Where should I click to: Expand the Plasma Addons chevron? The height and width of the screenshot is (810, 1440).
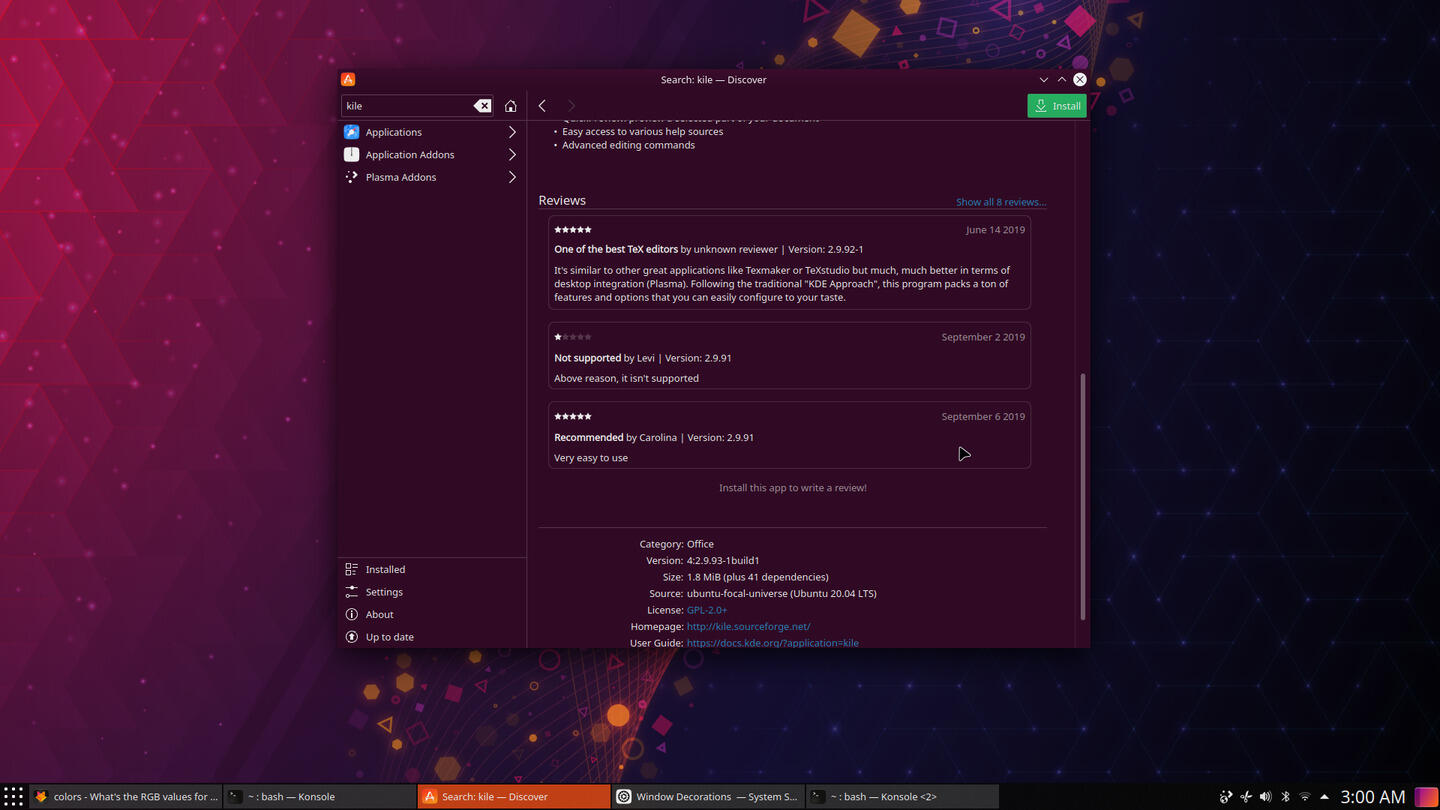pyautogui.click(x=512, y=177)
